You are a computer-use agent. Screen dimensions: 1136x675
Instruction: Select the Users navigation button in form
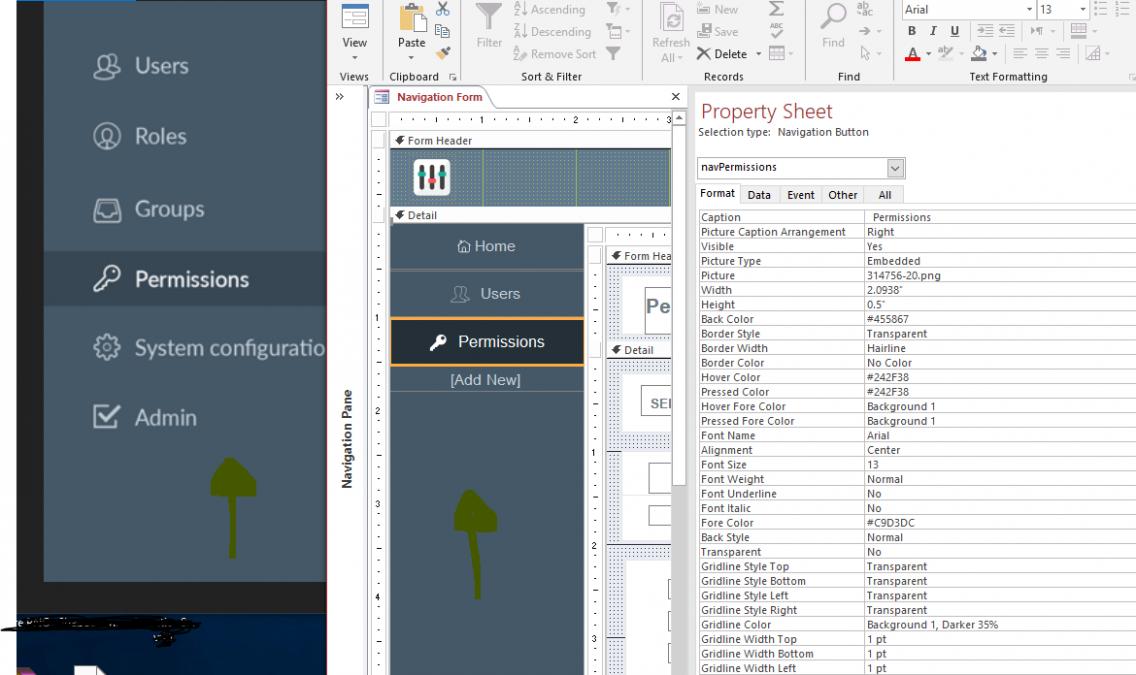coord(486,294)
